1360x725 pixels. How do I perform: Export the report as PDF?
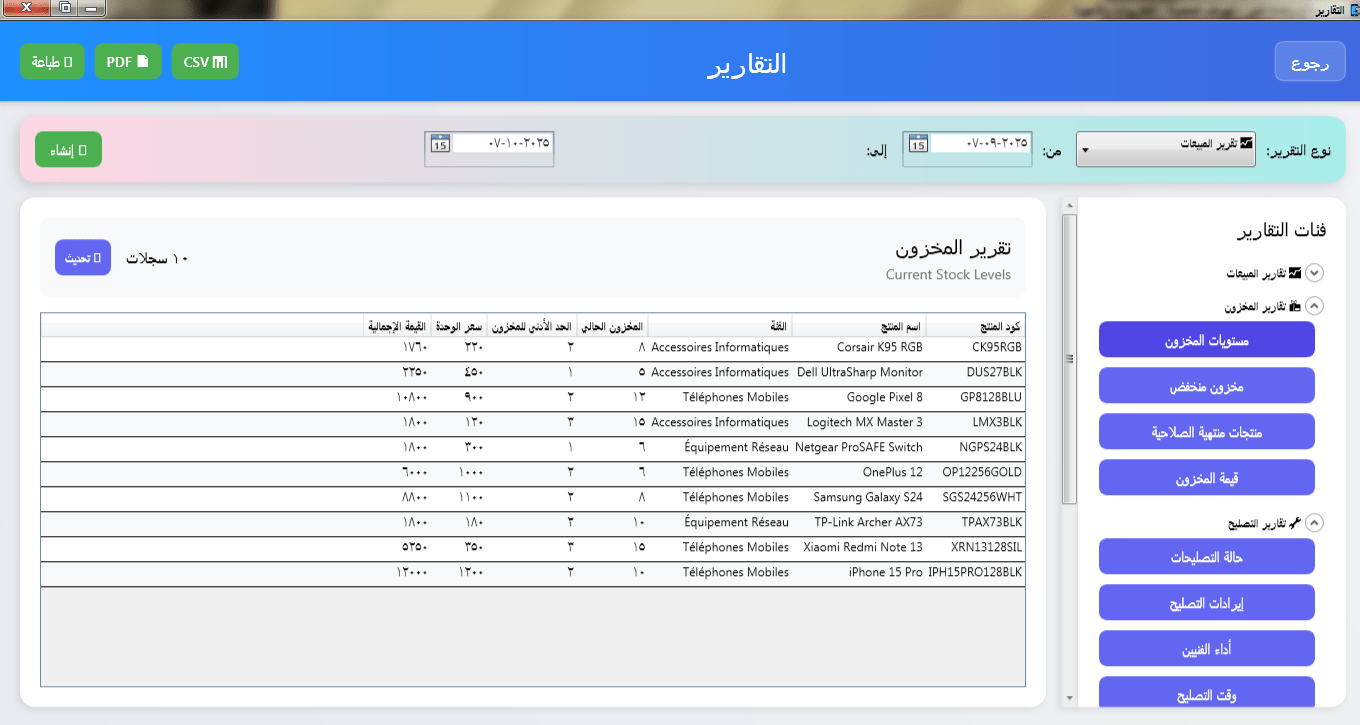pyautogui.click(x=128, y=62)
